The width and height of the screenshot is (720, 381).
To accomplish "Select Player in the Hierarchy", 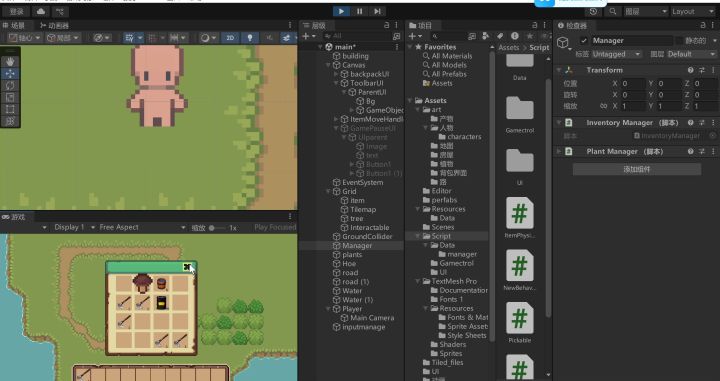I will pos(352,309).
